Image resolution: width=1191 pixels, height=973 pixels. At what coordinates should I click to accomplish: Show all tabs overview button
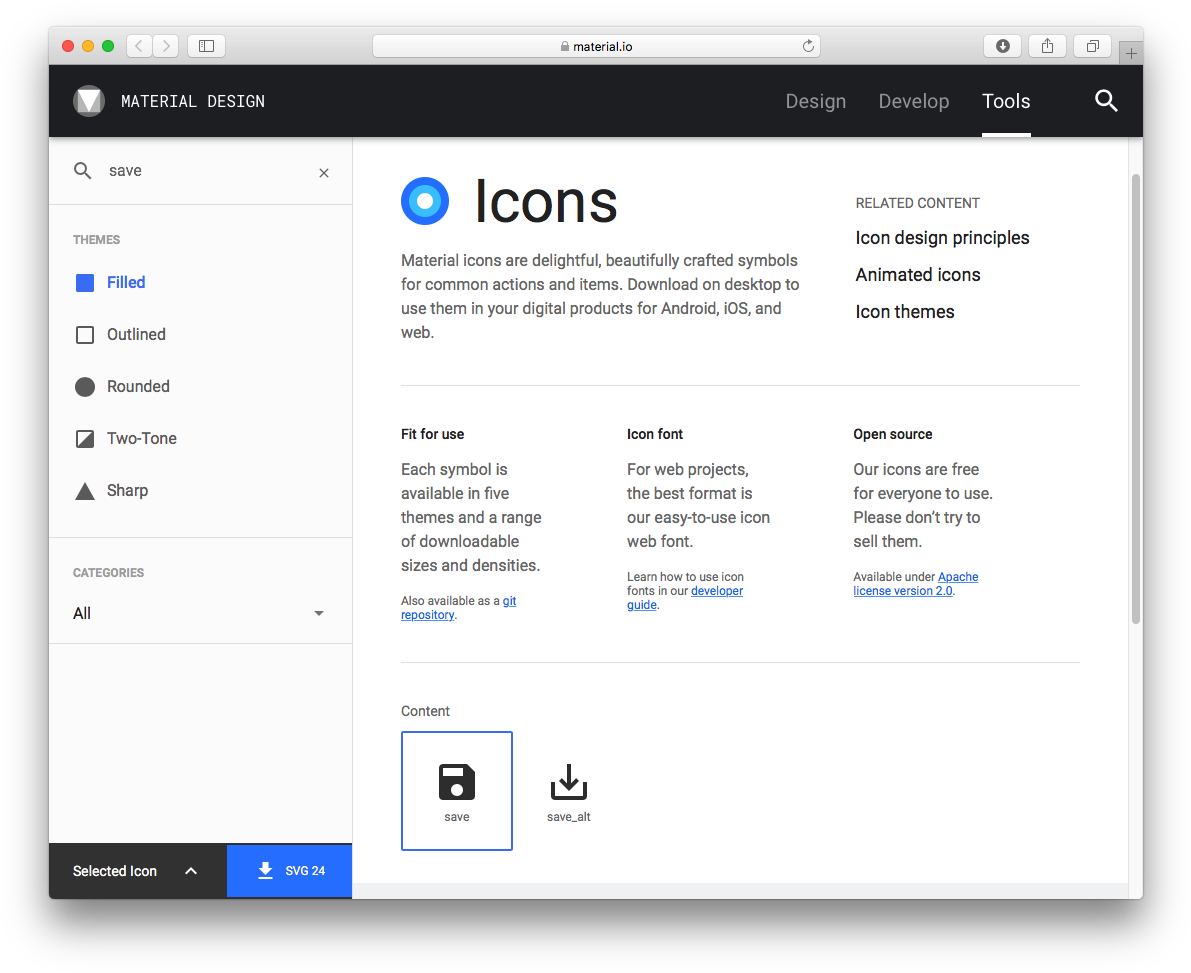(1092, 46)
